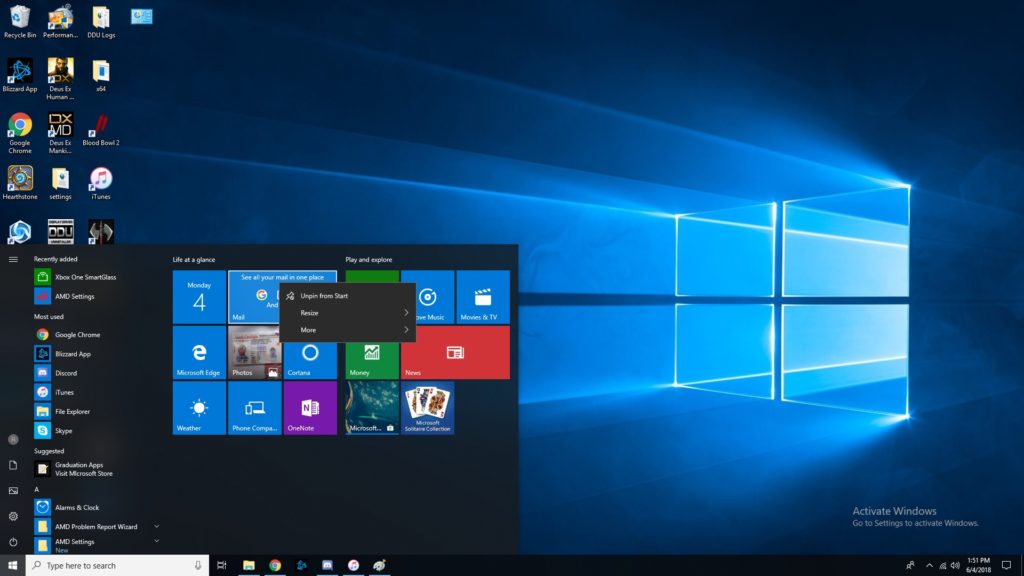
Task: Open the red News tile
Action: (x=455, y=352)
